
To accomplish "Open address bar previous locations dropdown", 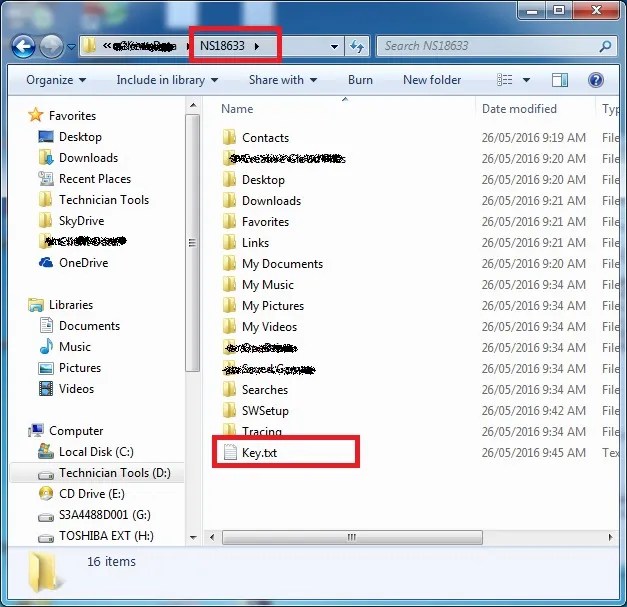I will 334,47.
